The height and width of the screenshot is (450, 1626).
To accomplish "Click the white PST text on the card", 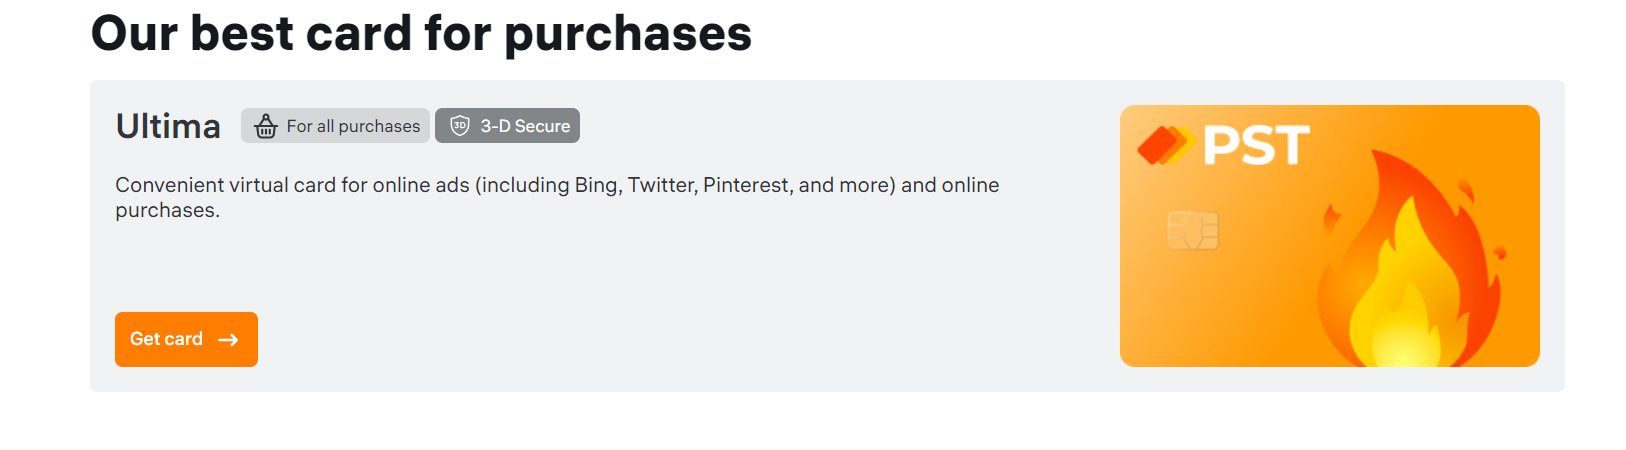I will (1256, 146).
